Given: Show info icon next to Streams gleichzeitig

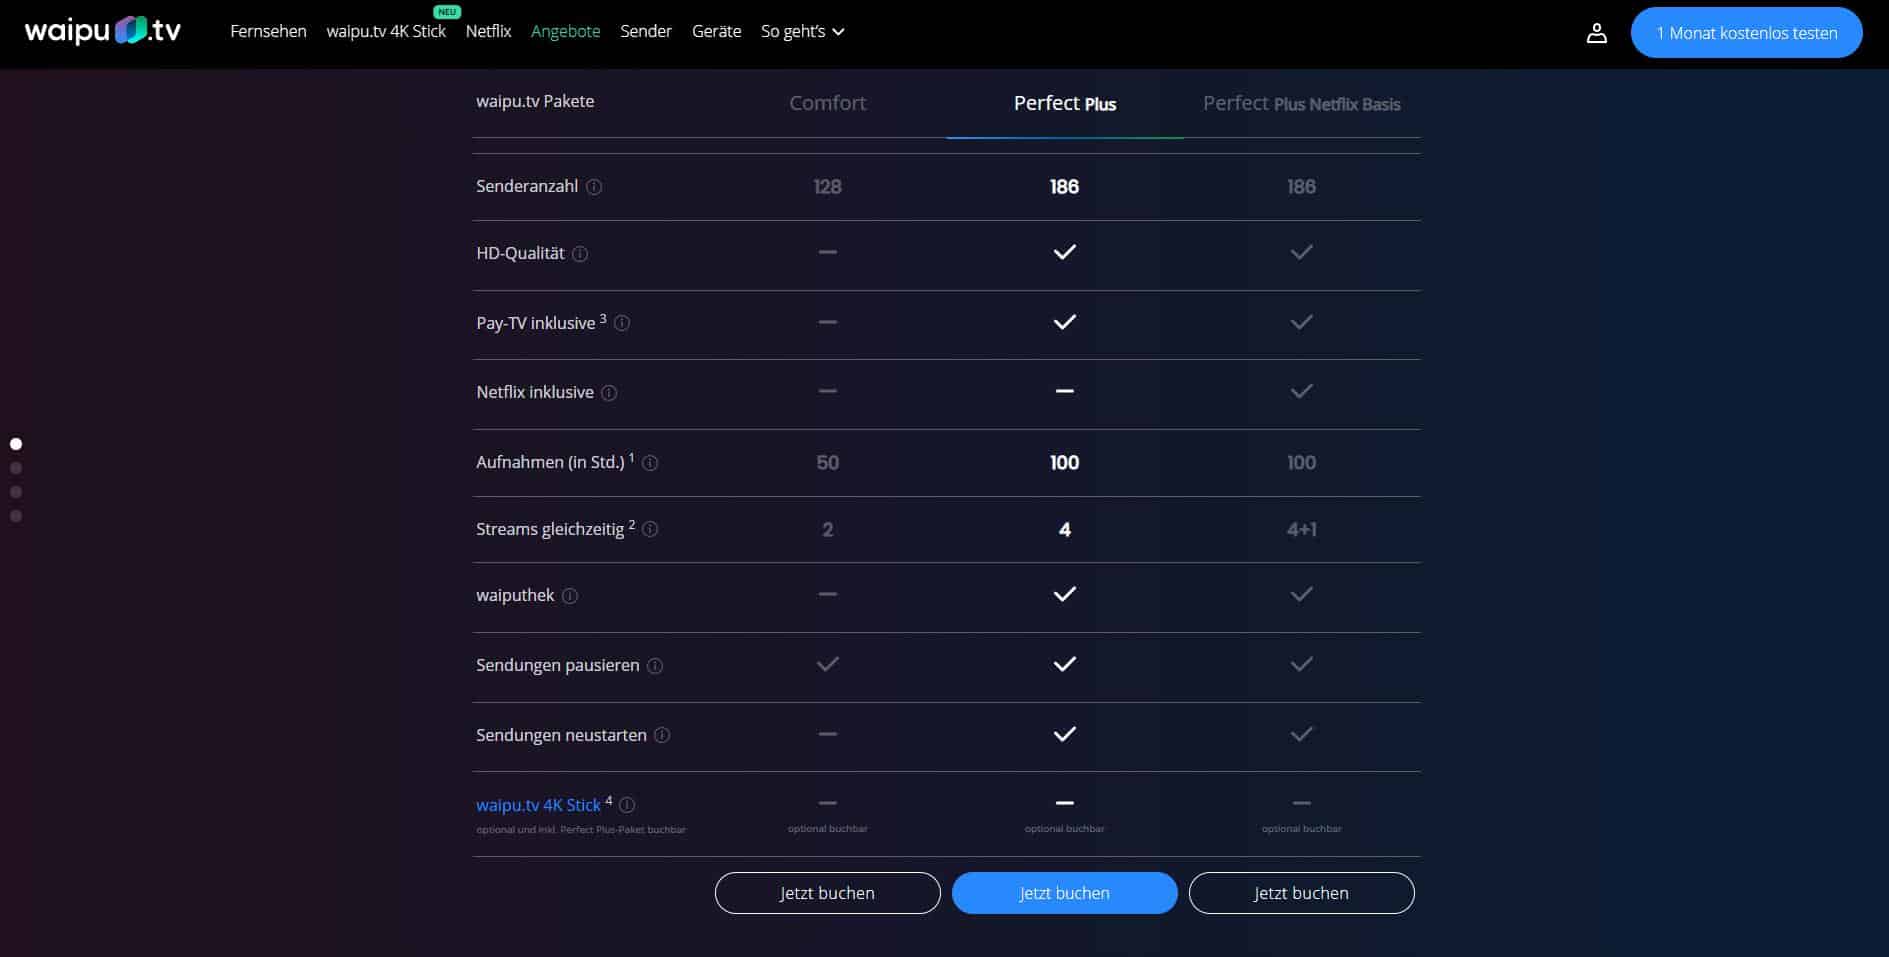Looking at the screenshot, I should 650,529.
